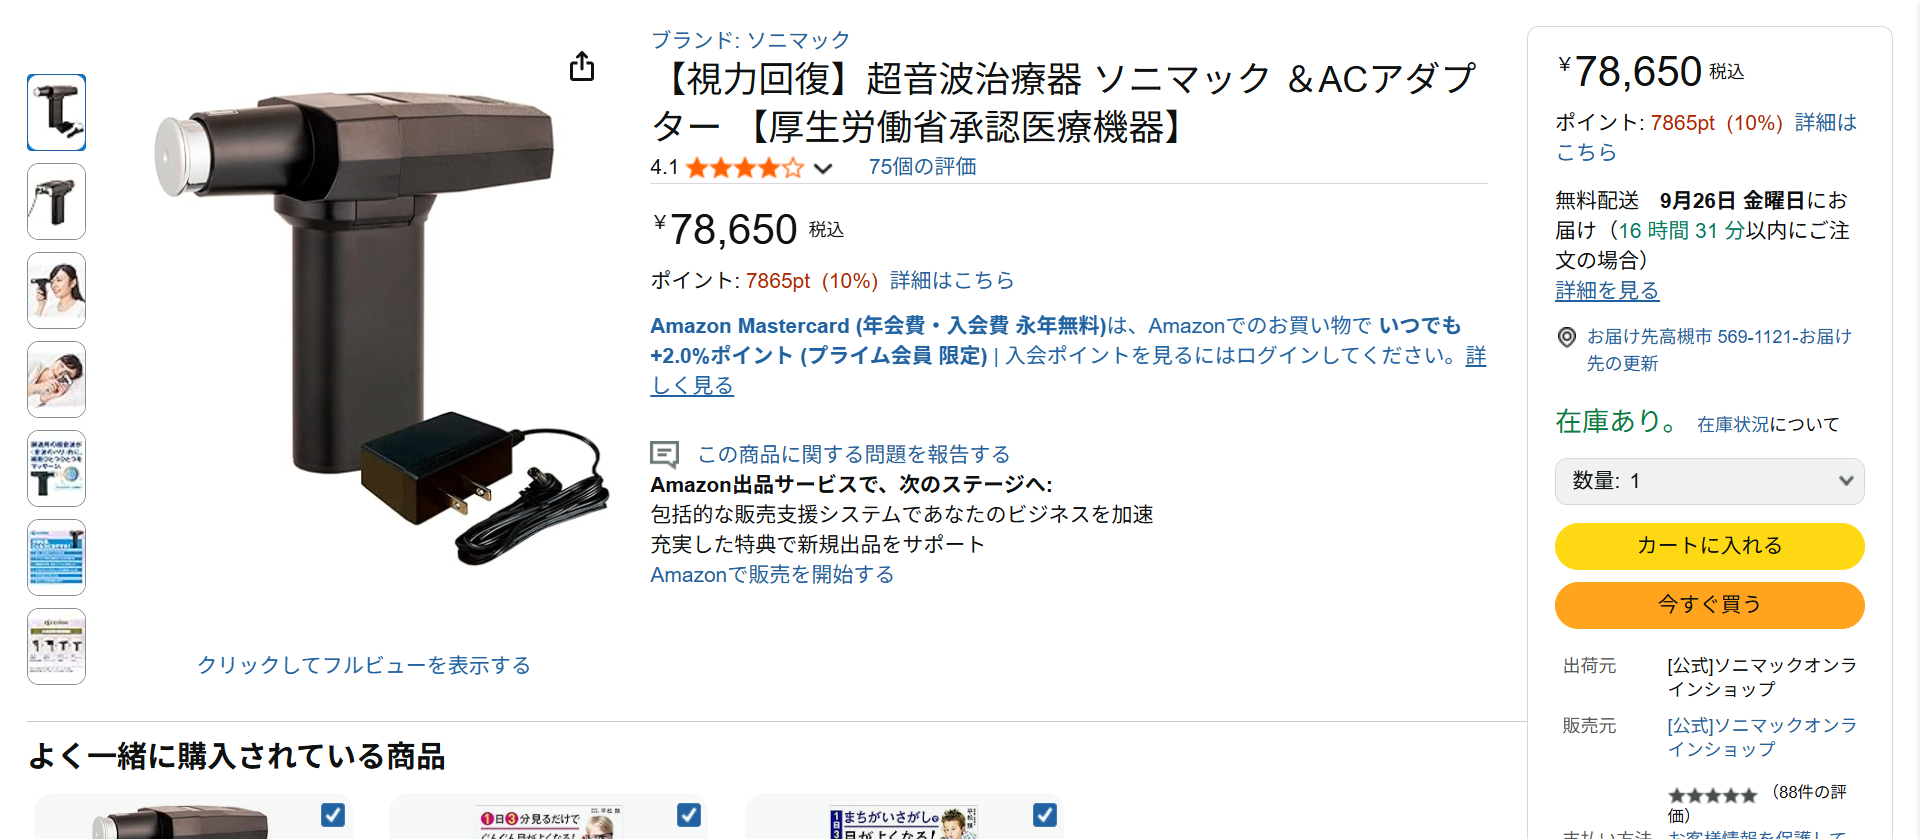Click the 4.1 star rating icons

coord(744,168)
